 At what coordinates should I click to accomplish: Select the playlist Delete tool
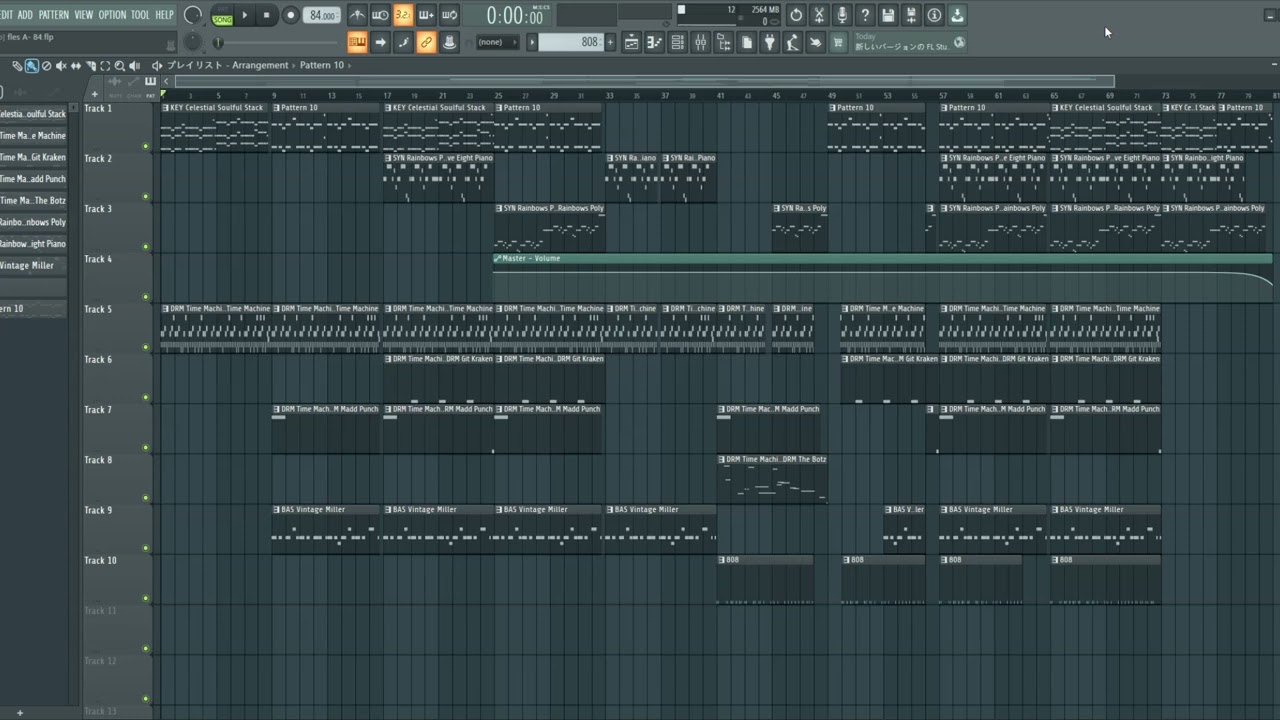click(46, 66)
